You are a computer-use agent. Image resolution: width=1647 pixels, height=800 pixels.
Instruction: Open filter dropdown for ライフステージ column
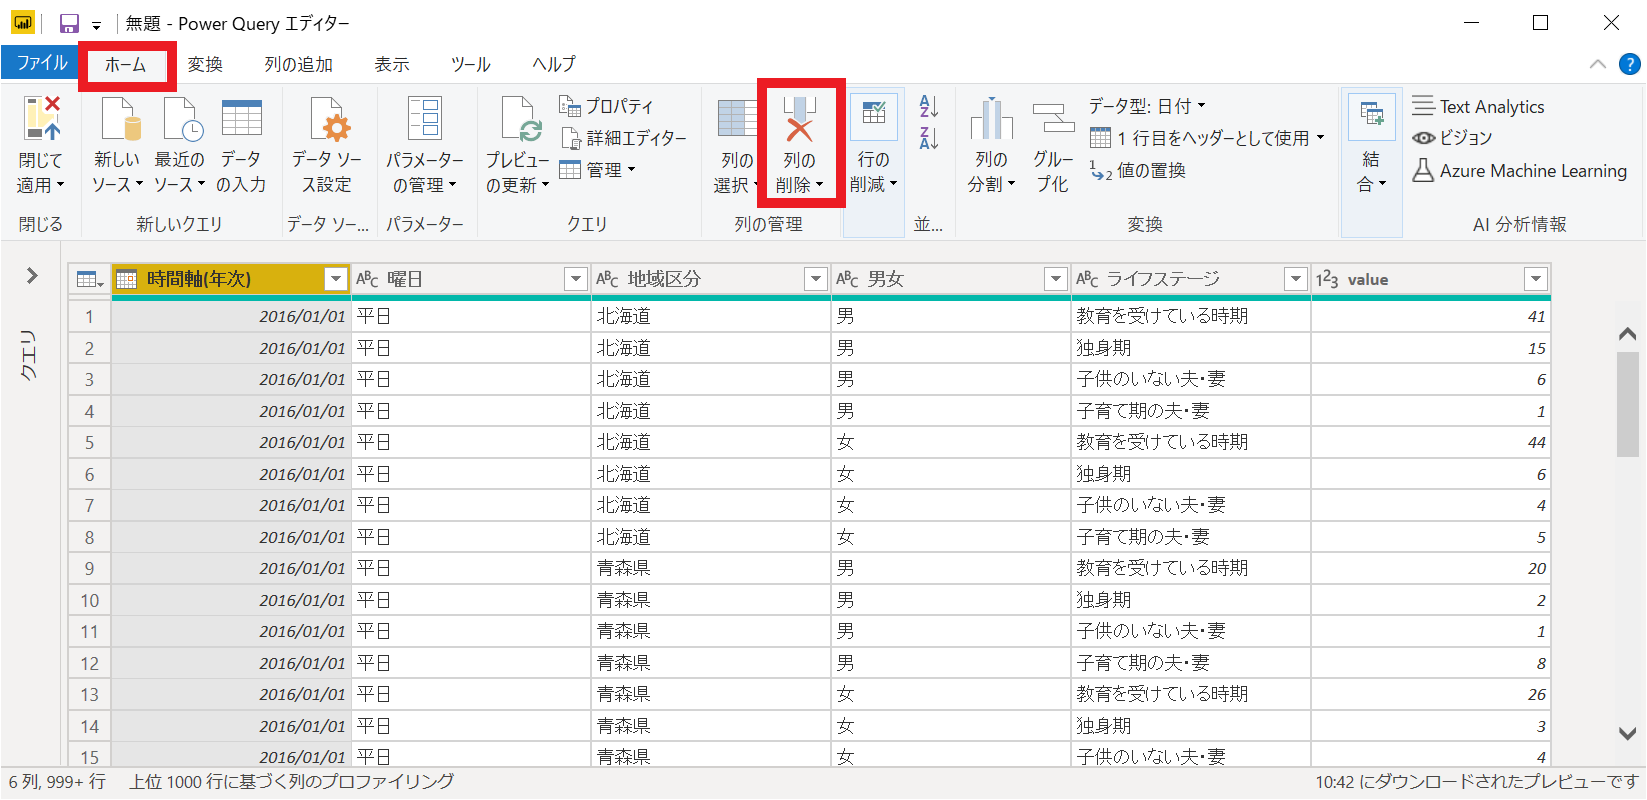pos(1296,279)
